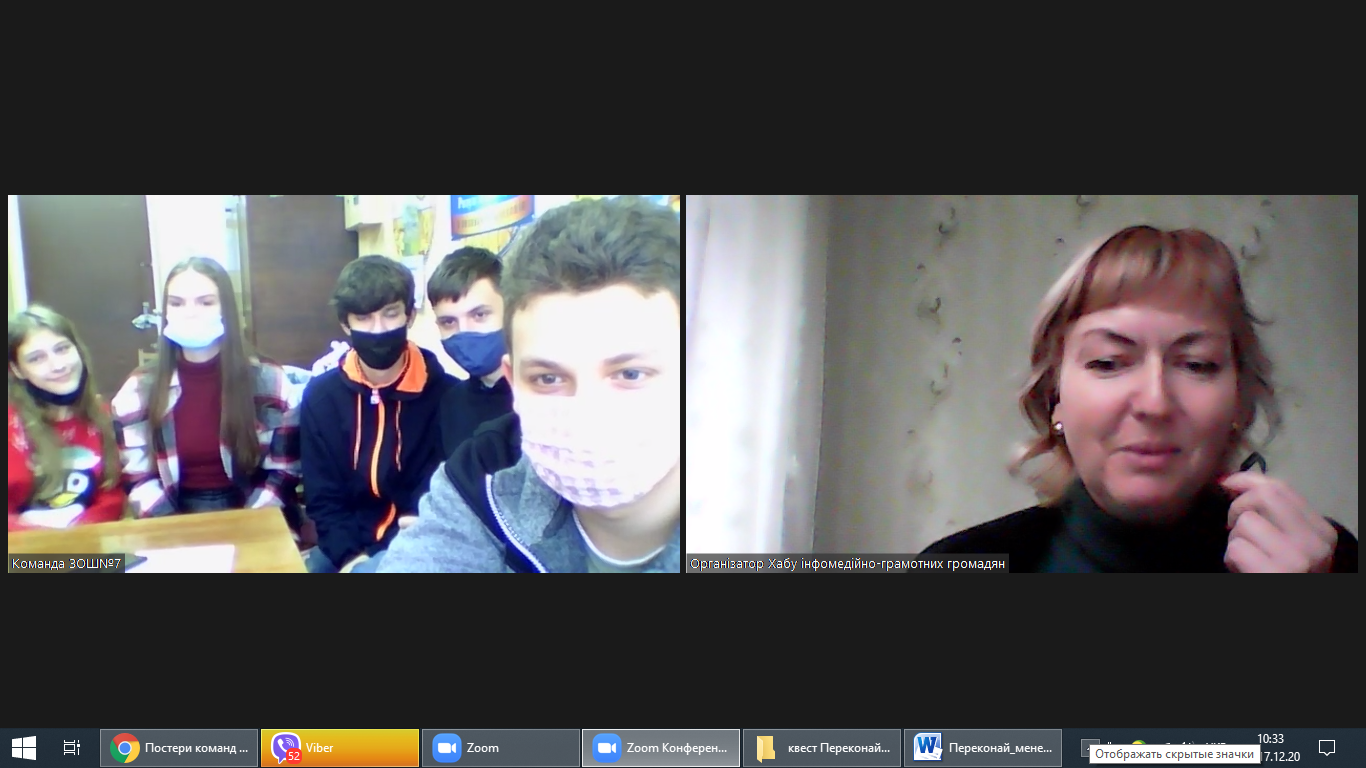Click the Show Desktop strip at taskbar edge
The image size is (1366, 768).
tap(1362, 747)
